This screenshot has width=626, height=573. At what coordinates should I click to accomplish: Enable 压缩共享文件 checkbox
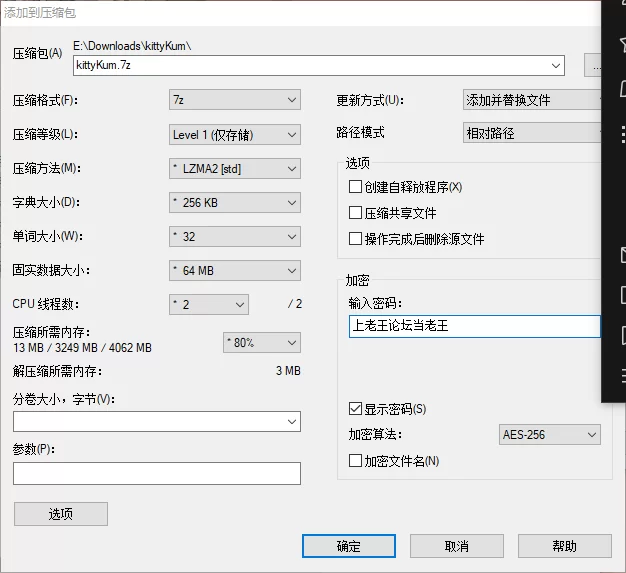point(355,213)
